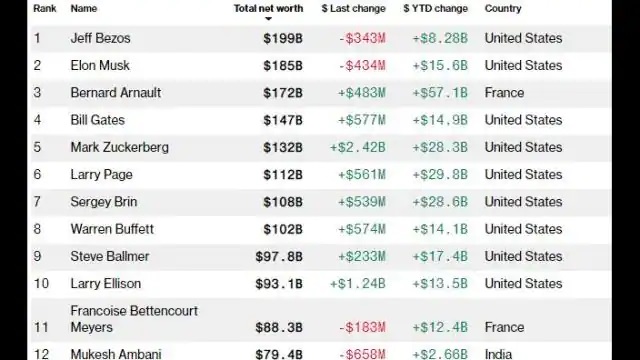
Task: Click the Country column header
Action: [503, 9]
